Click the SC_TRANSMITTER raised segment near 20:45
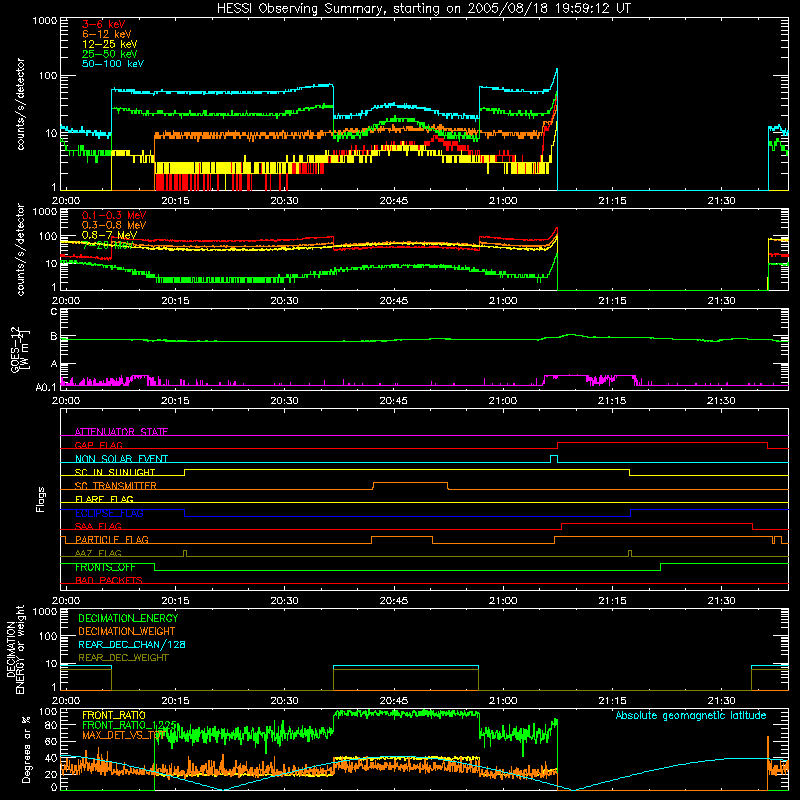 410,483
